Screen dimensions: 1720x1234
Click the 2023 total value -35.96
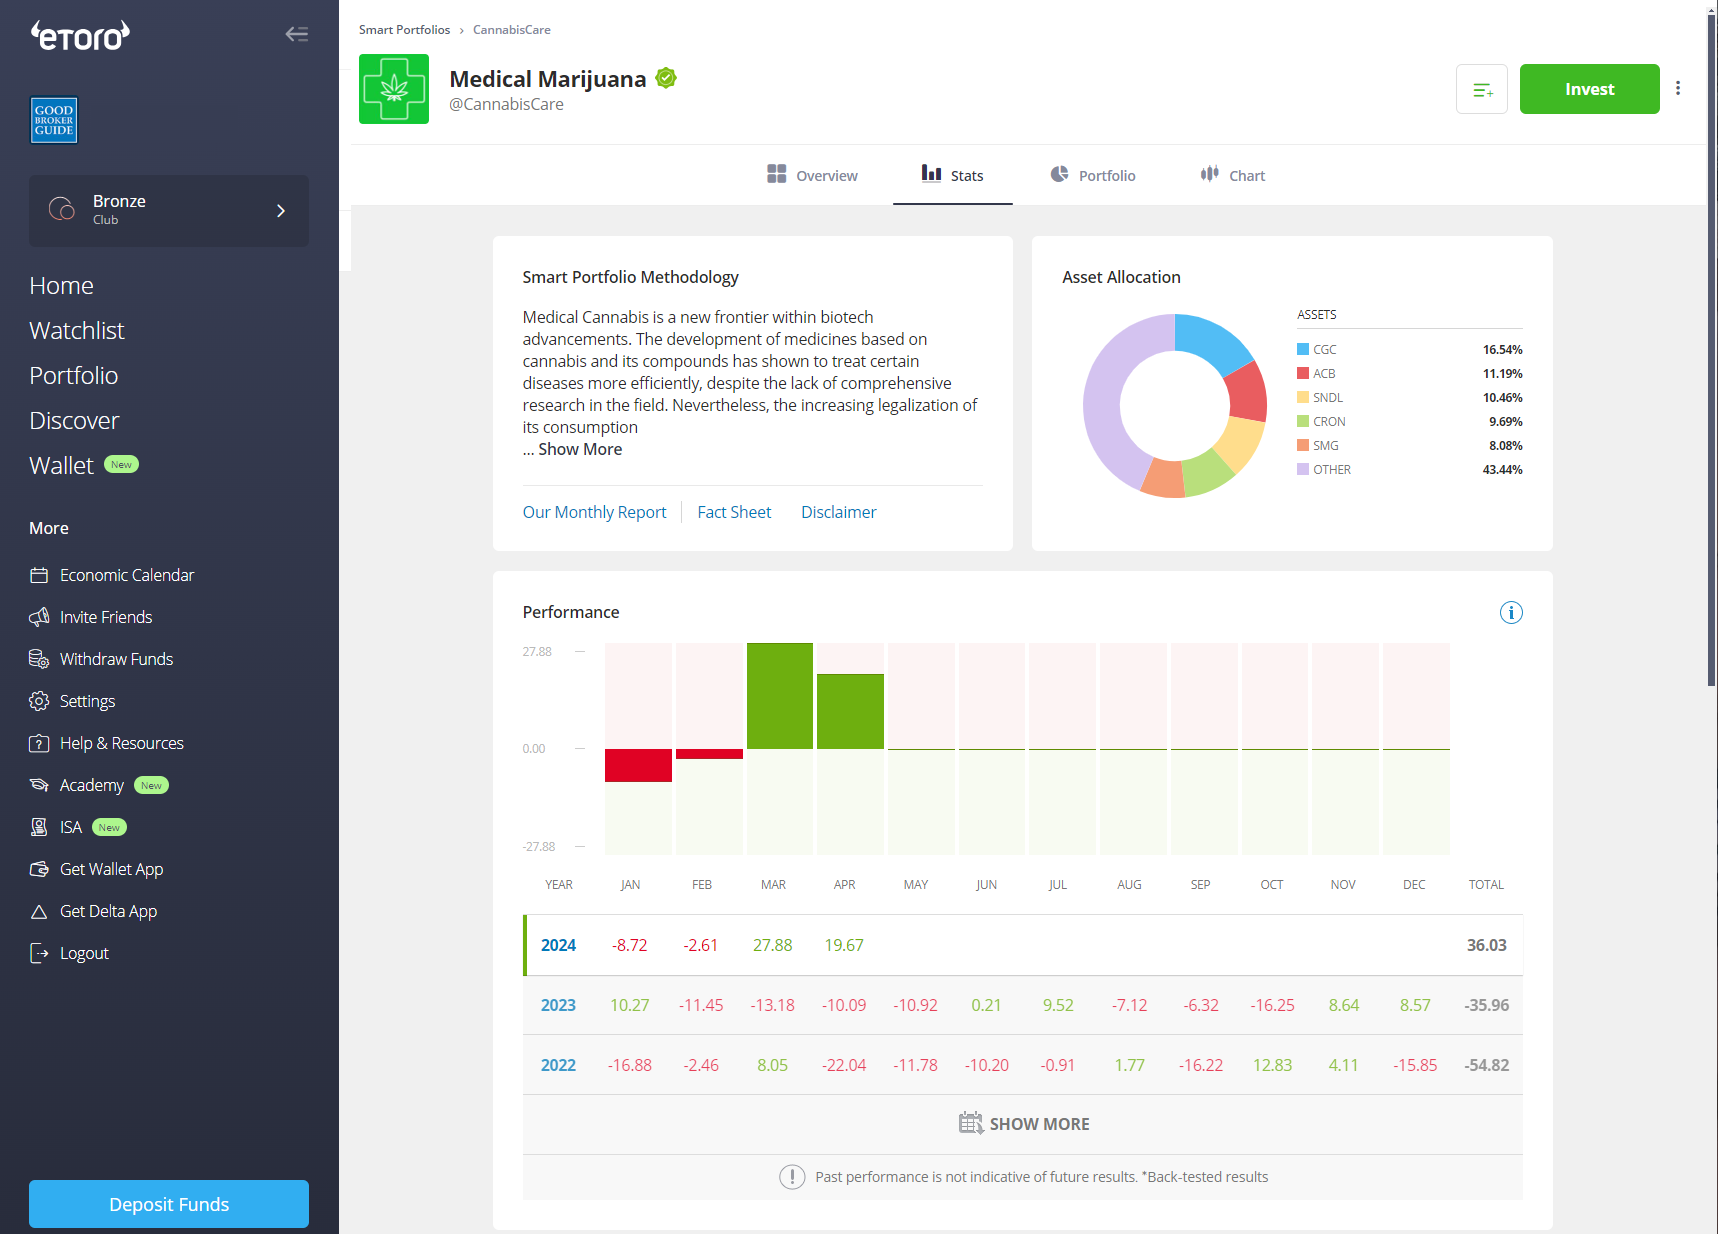coord(1486,1005)
